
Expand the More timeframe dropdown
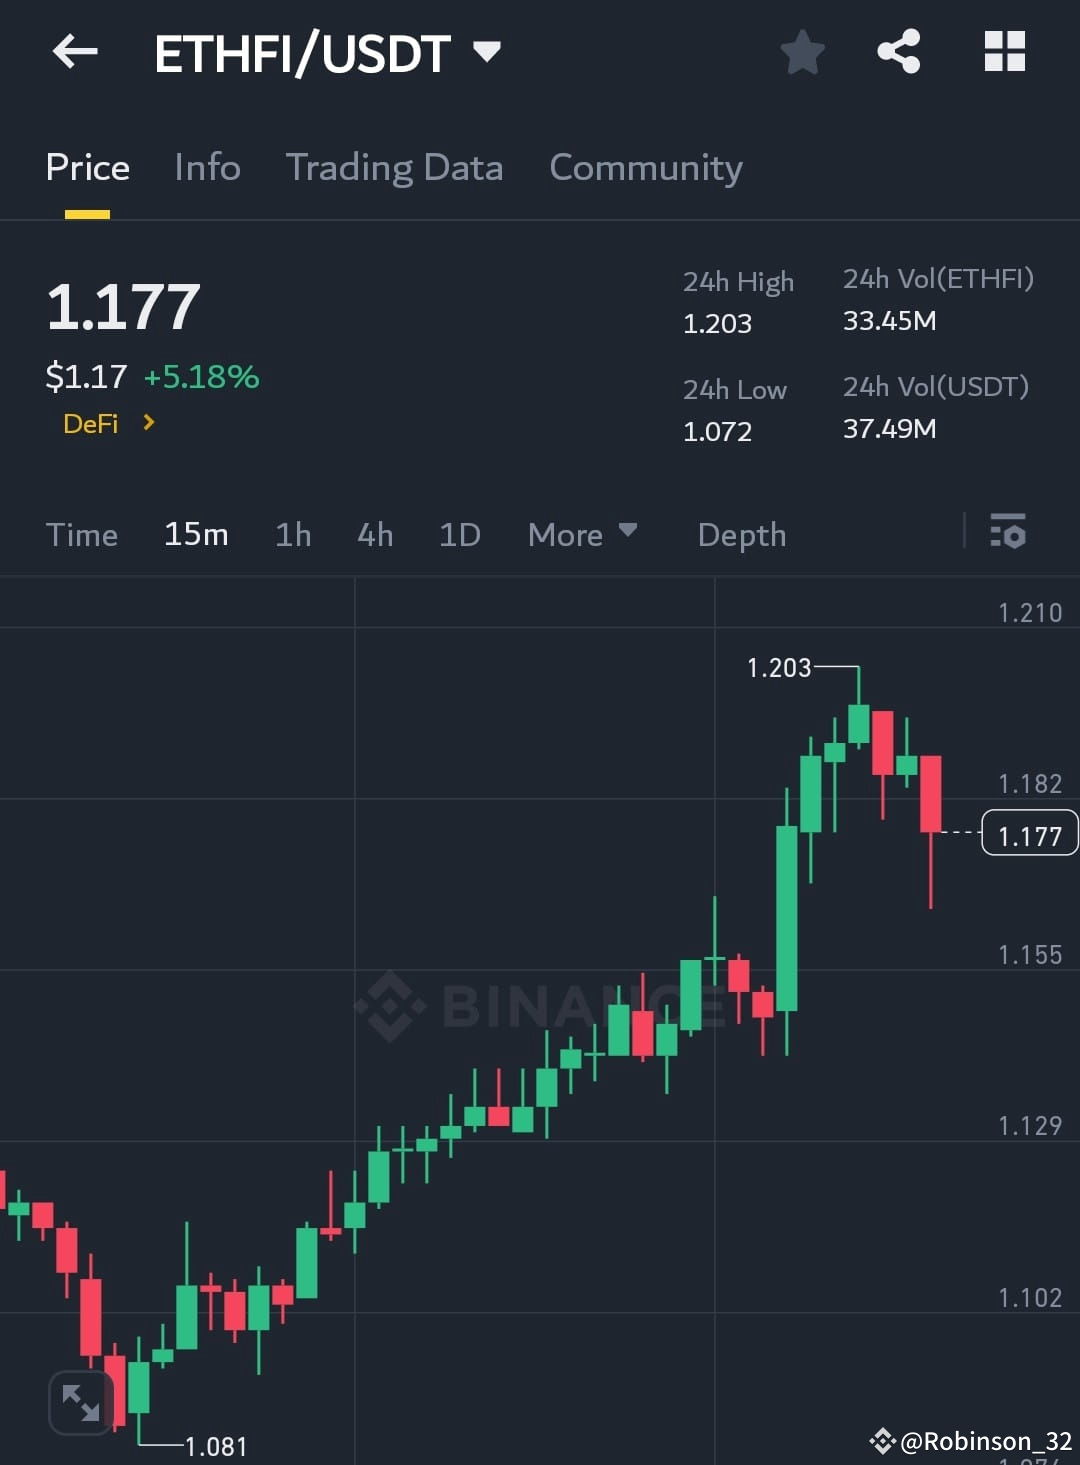point(582,534)
